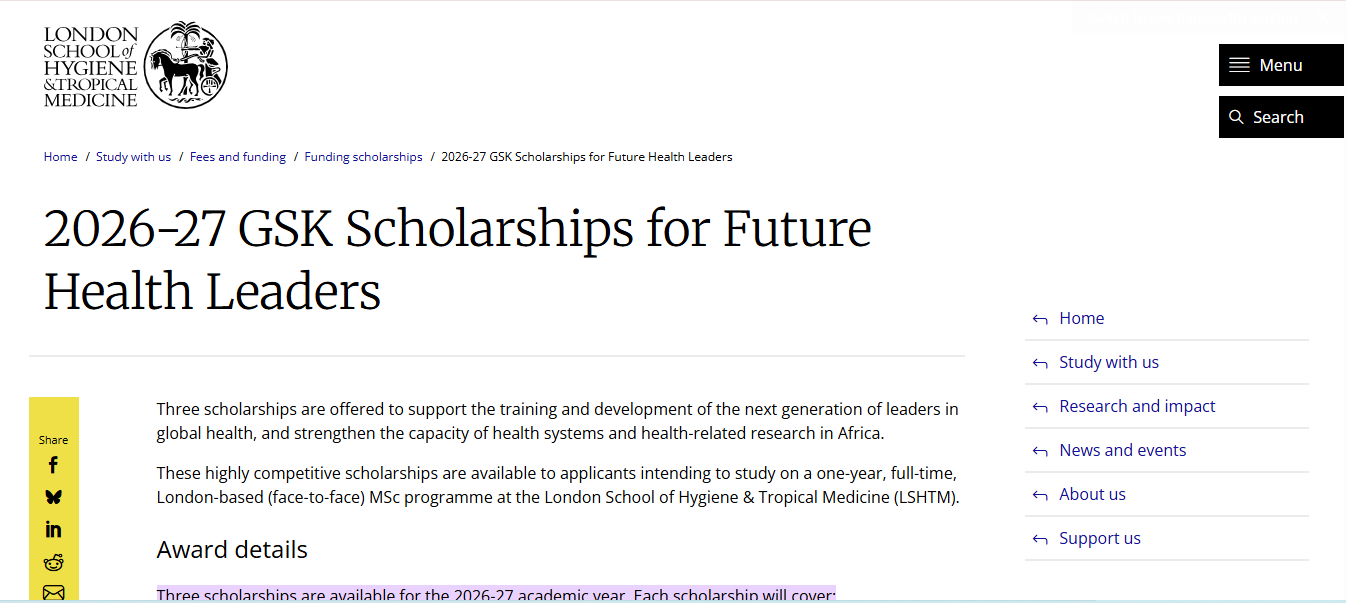Dismiss the low bandwidth banner
1346x603 pixels.
[x=1324, y=17]
